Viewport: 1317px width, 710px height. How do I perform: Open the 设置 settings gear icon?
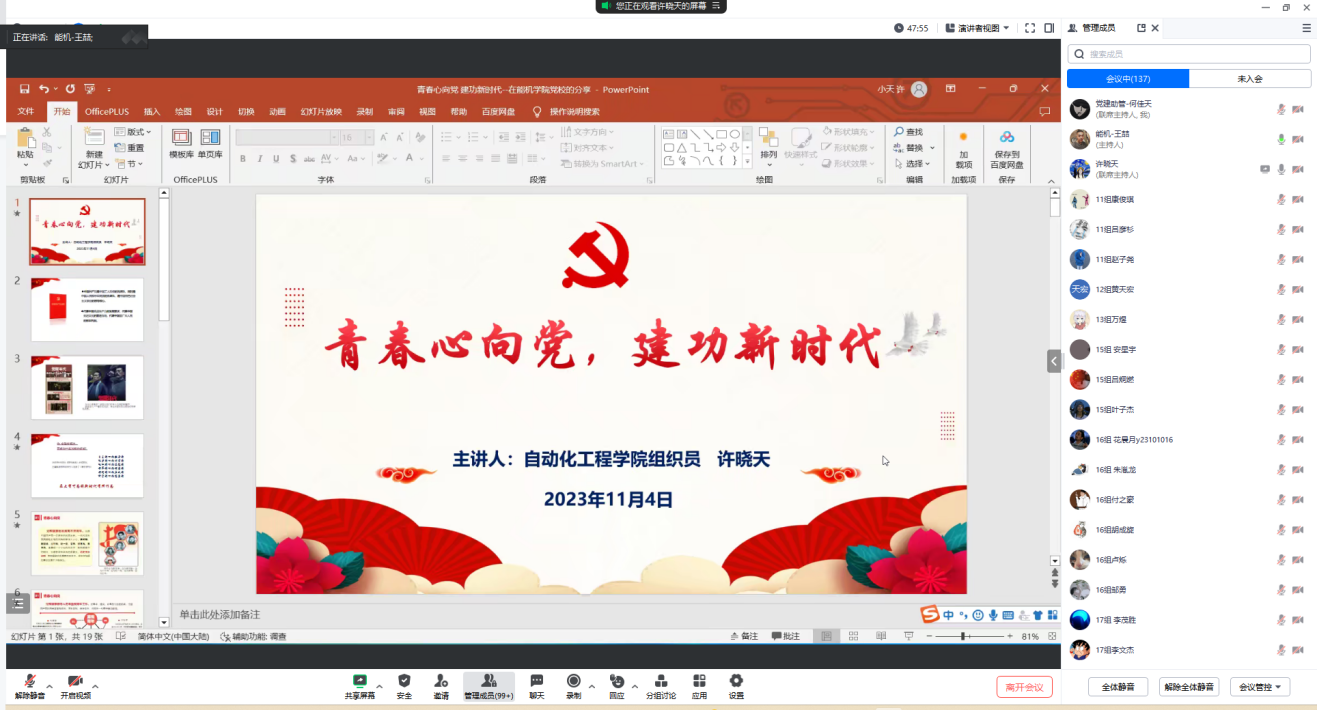(x=736, y=682)
